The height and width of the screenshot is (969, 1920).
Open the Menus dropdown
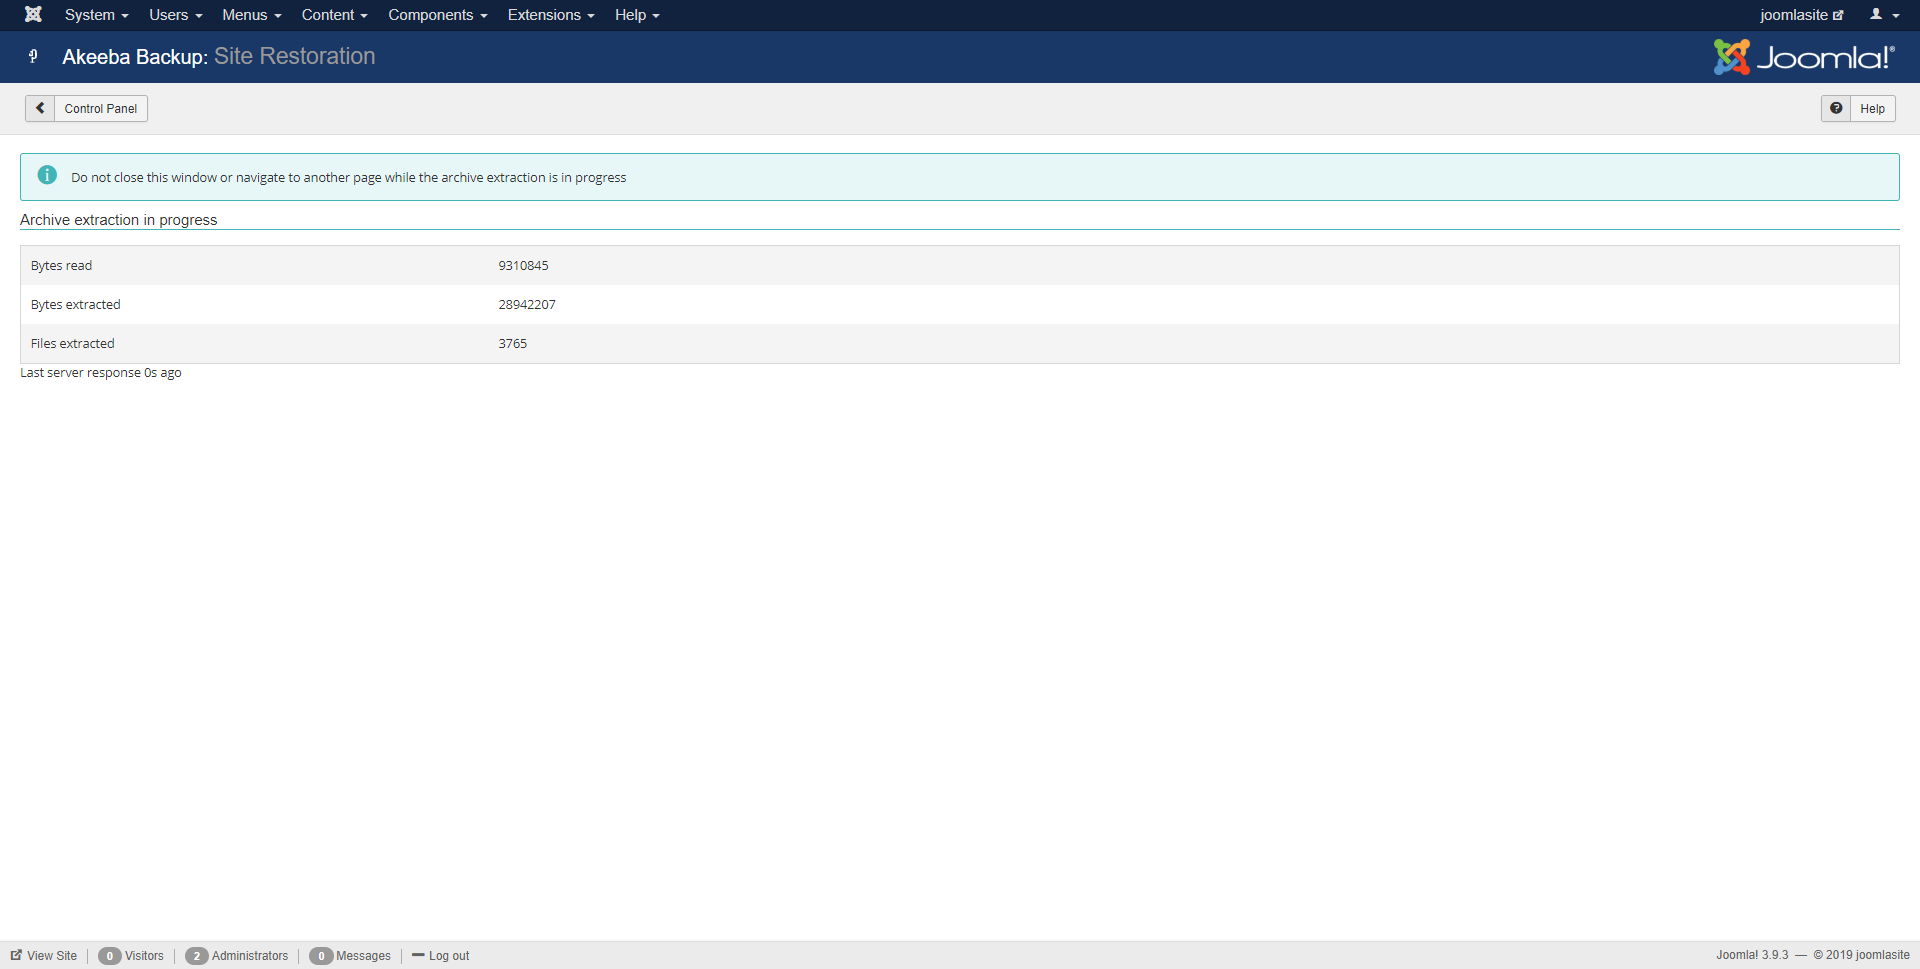tap(251, 15)
